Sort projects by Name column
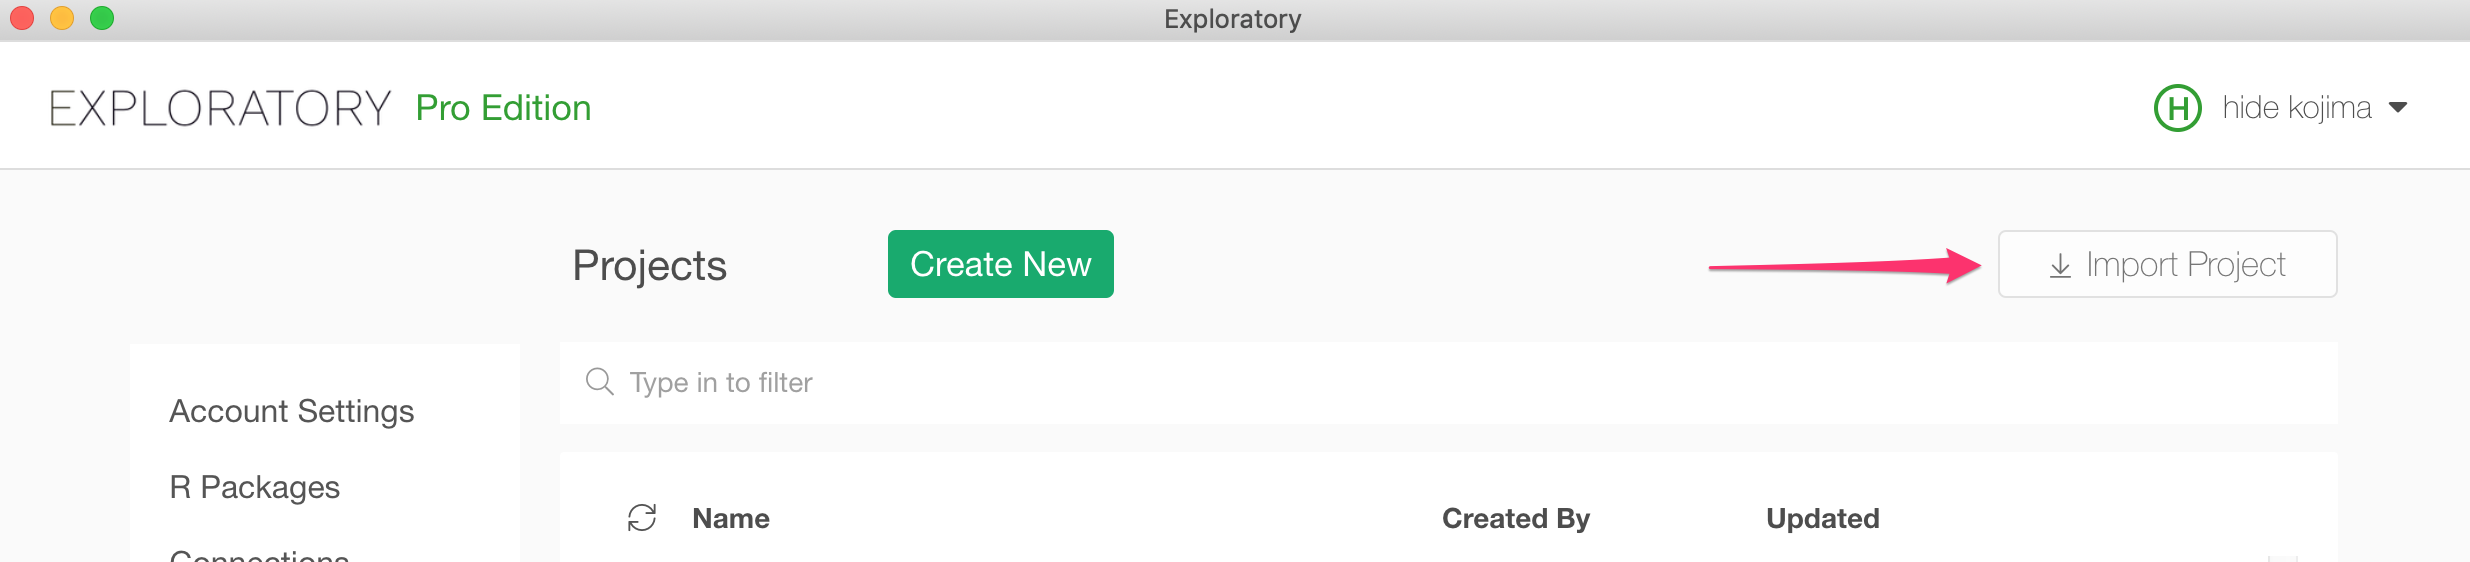The height and width of the screenshot is (562, 2470). click(731, 518)
